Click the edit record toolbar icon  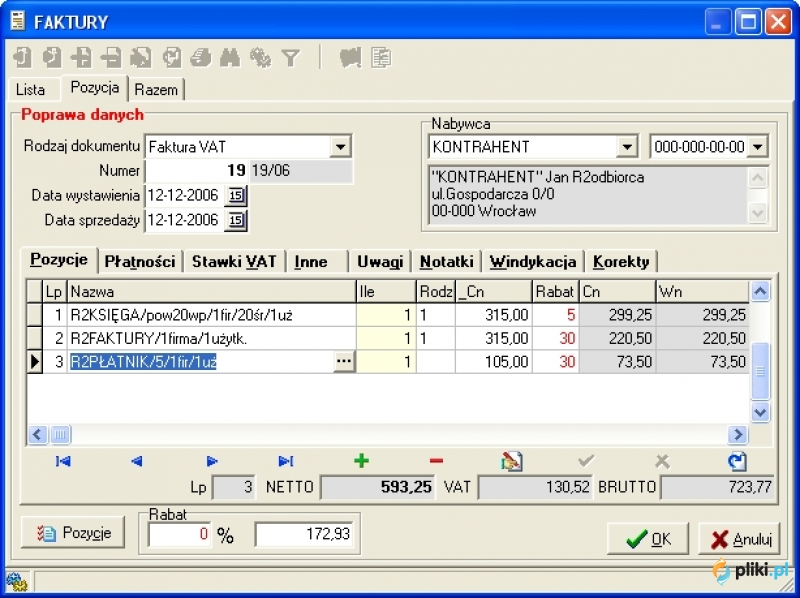tap(141, 58)
